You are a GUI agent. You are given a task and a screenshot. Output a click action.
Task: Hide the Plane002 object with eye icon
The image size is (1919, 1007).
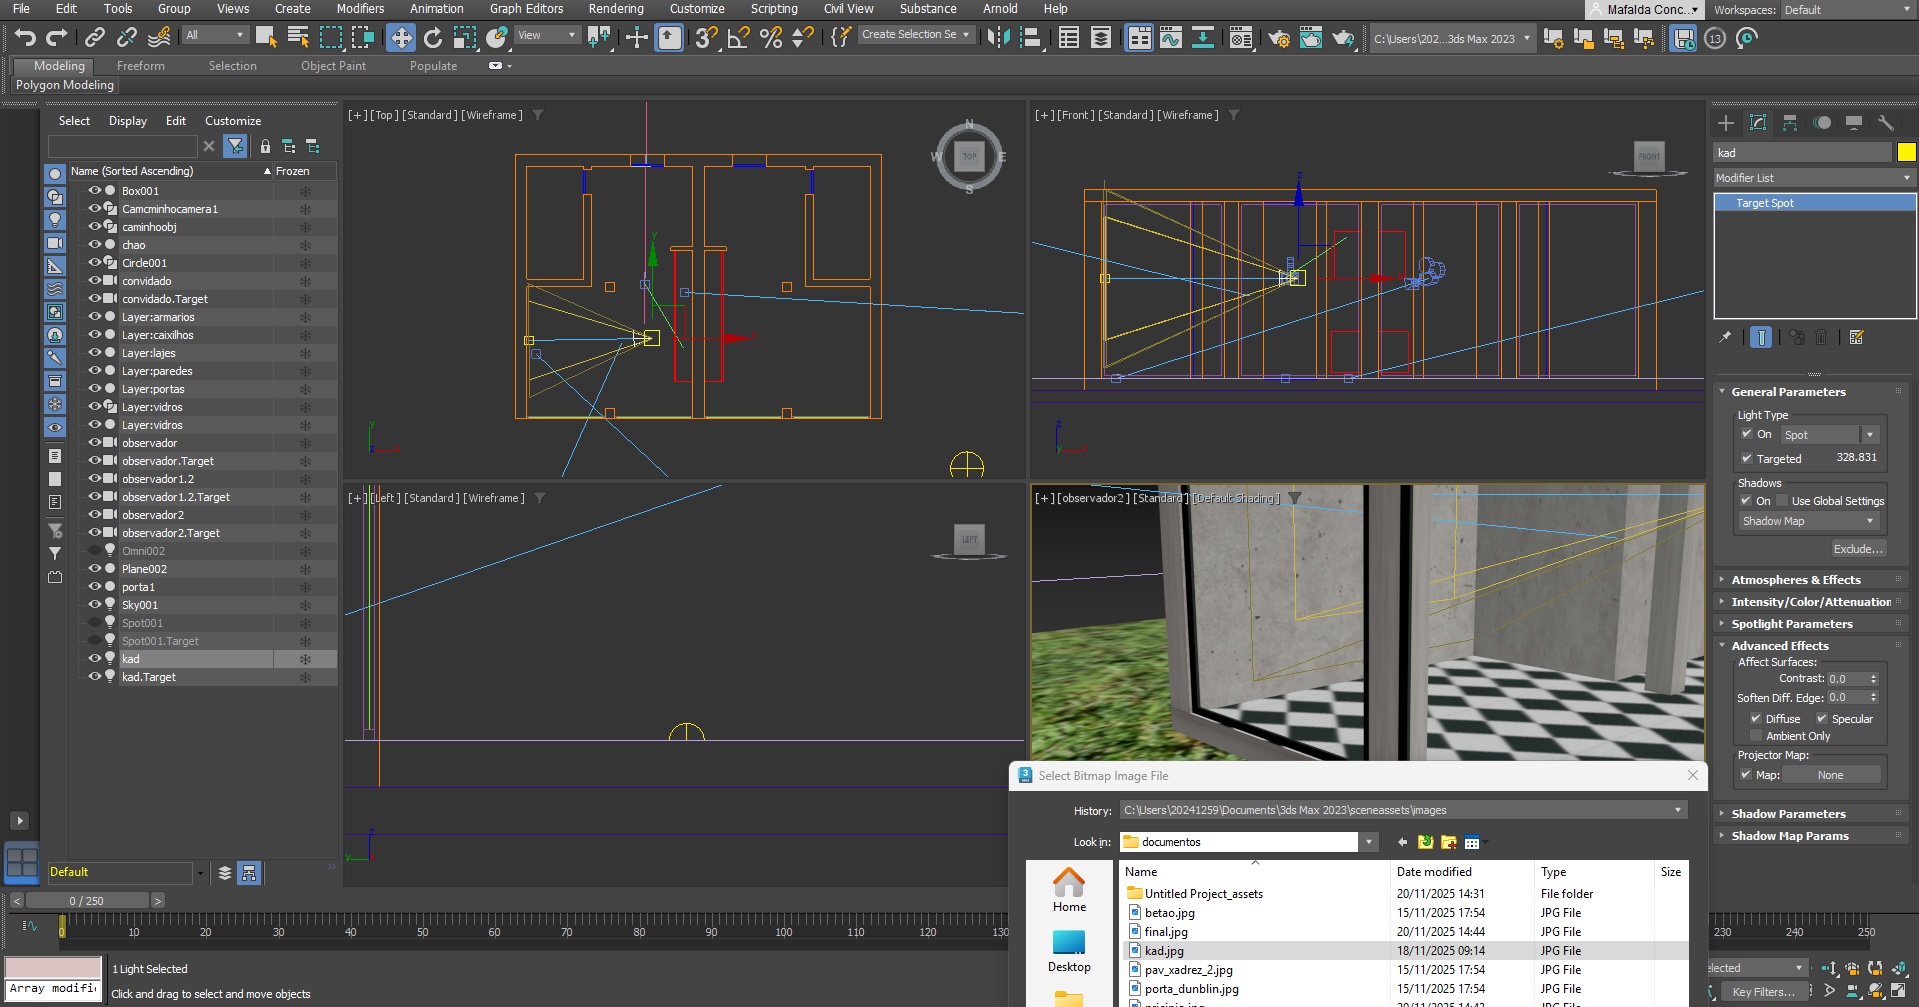click(x=95, y=569)
